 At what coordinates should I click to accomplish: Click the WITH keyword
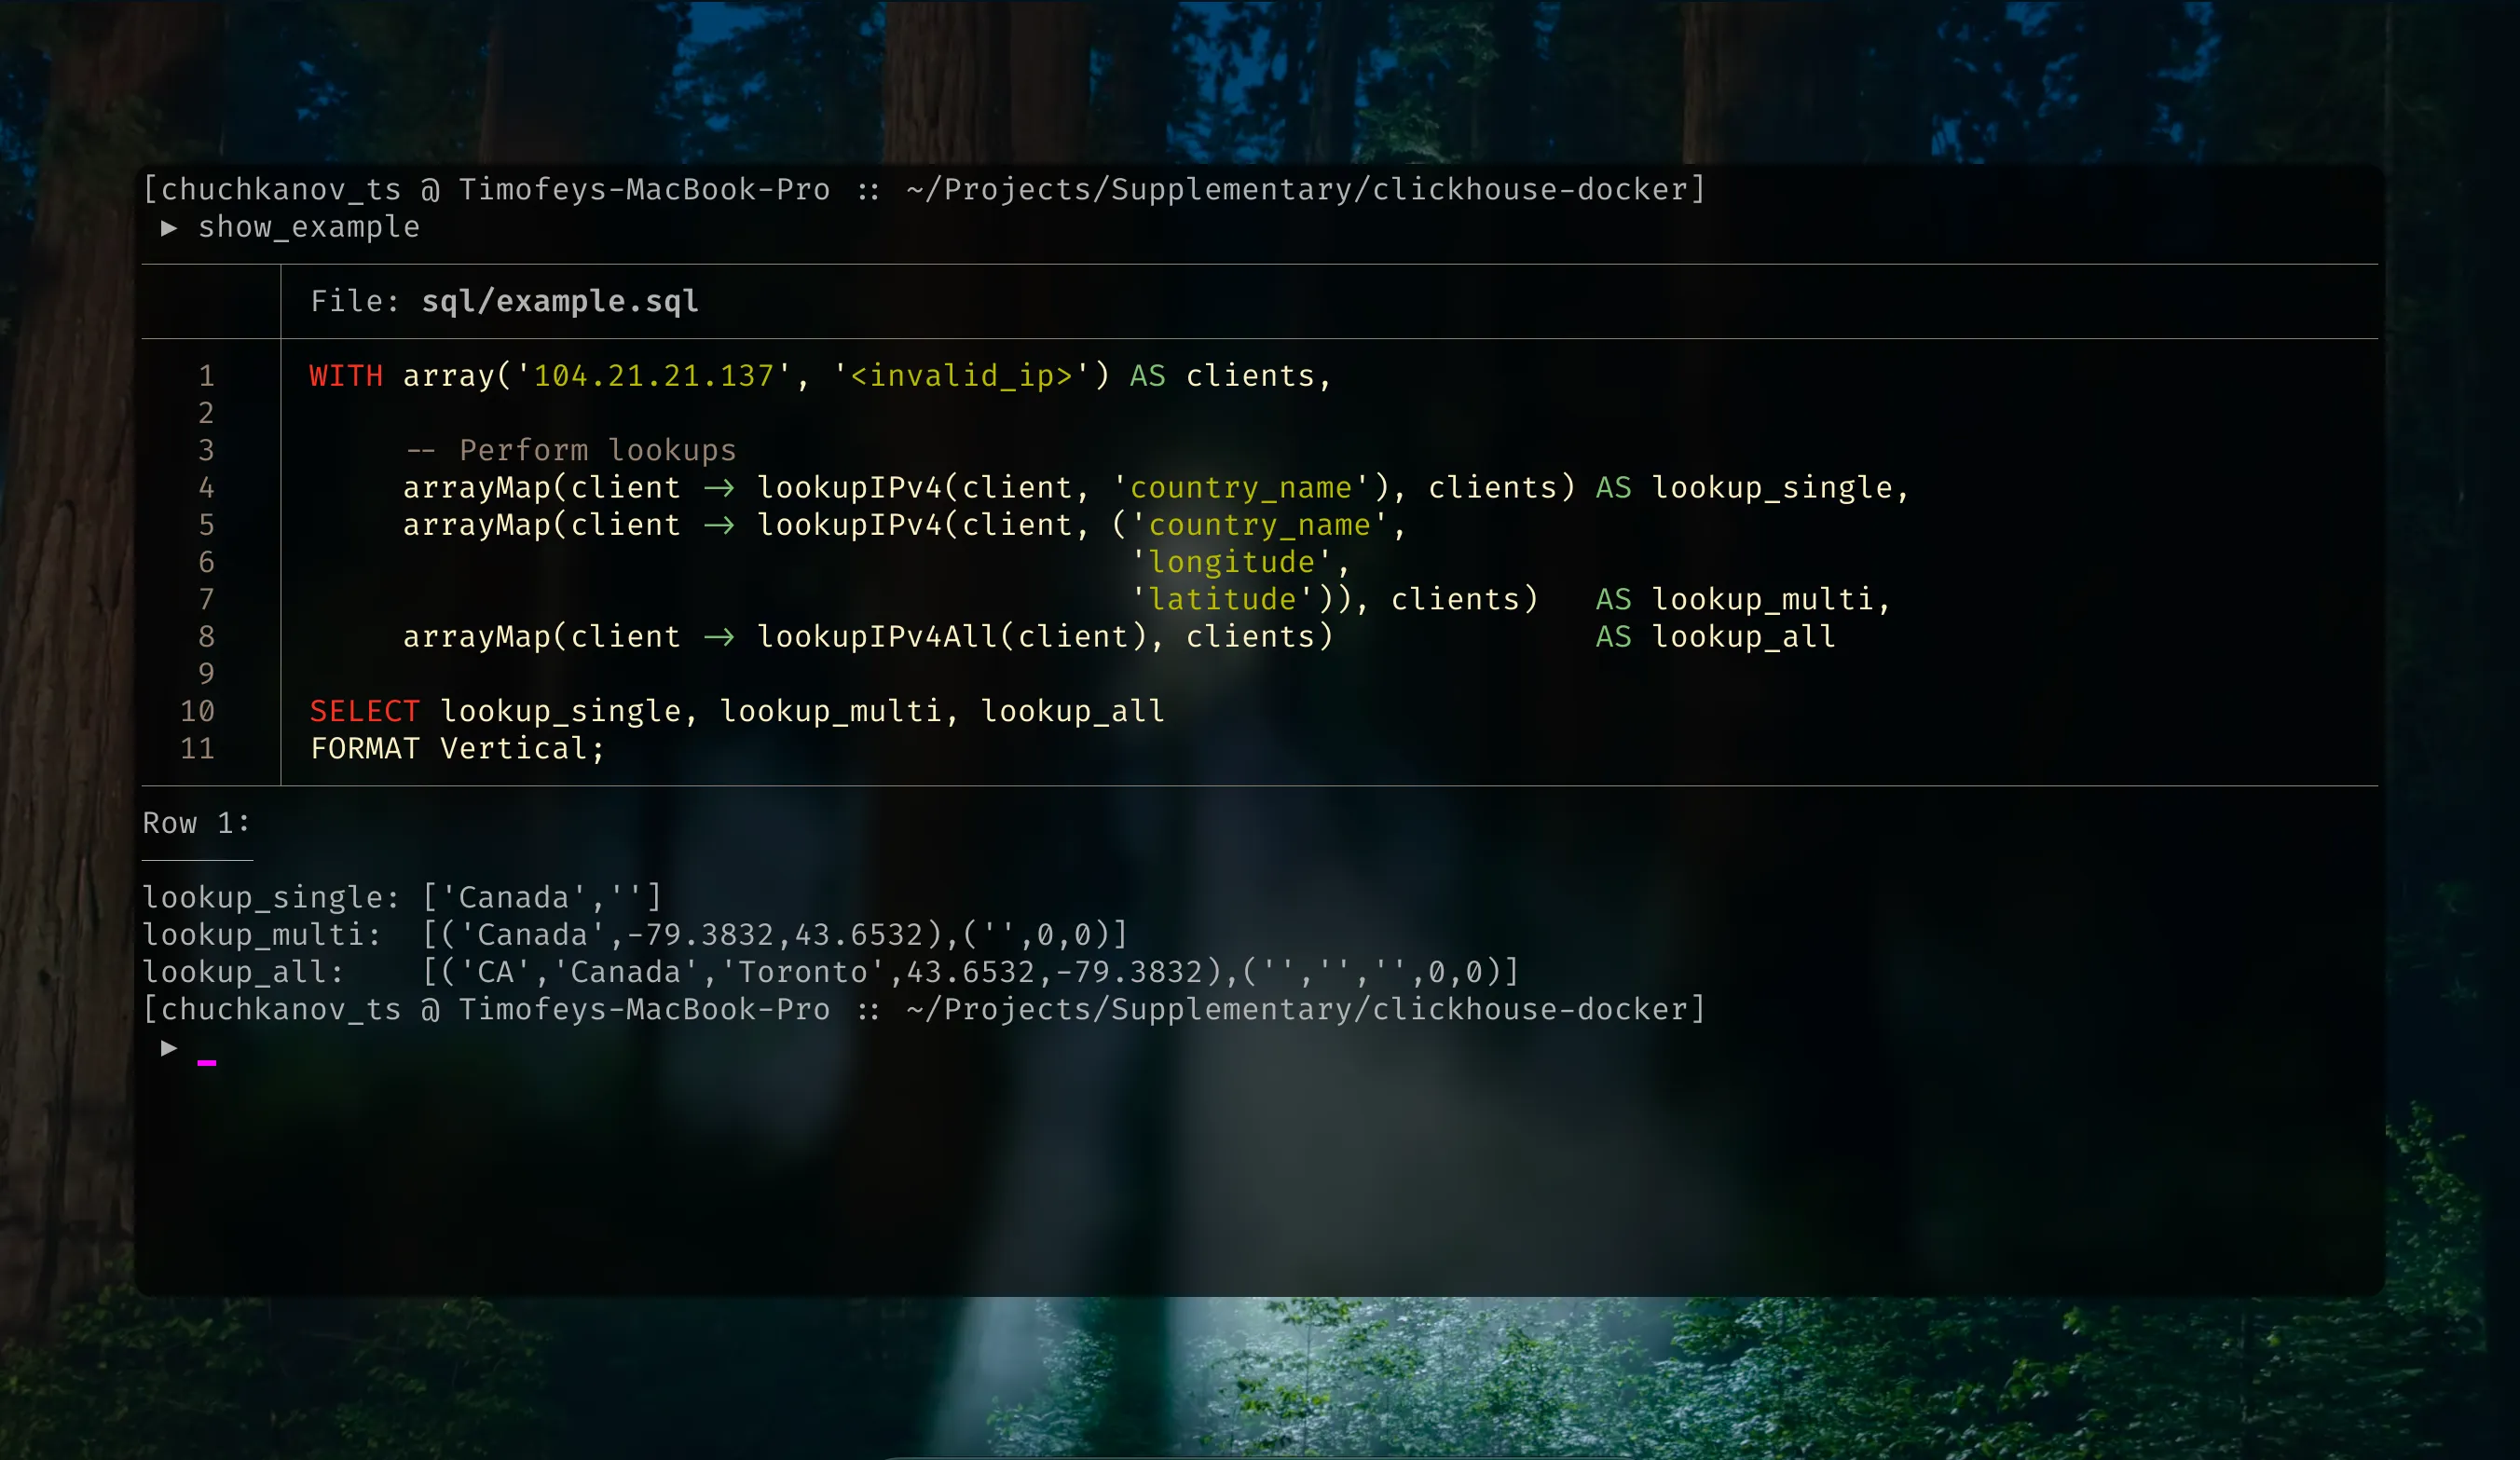click(345, 376)
